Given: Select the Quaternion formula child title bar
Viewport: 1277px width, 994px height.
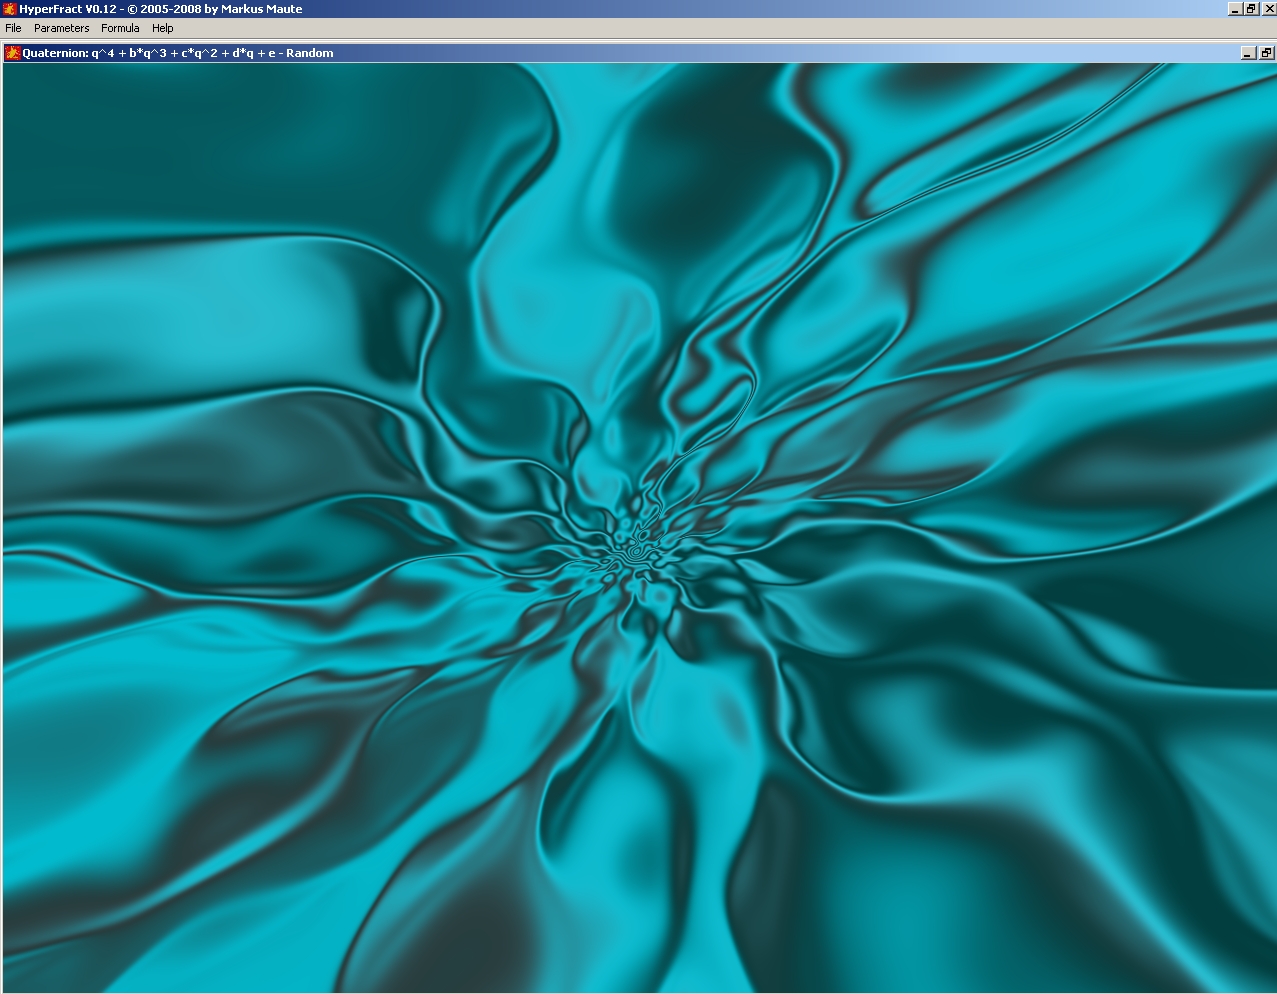Looking at the screenshot, I should [700, 53].
